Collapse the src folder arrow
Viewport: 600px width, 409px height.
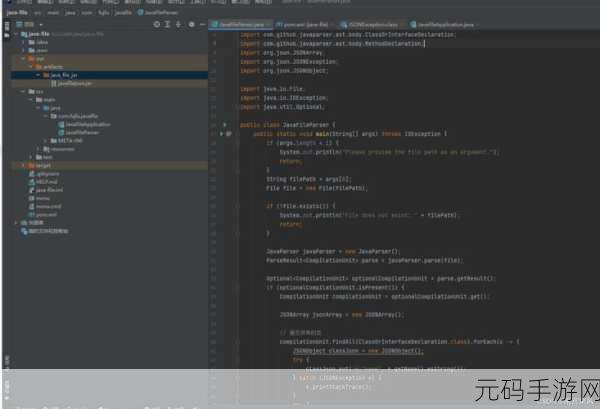point(24,91)
